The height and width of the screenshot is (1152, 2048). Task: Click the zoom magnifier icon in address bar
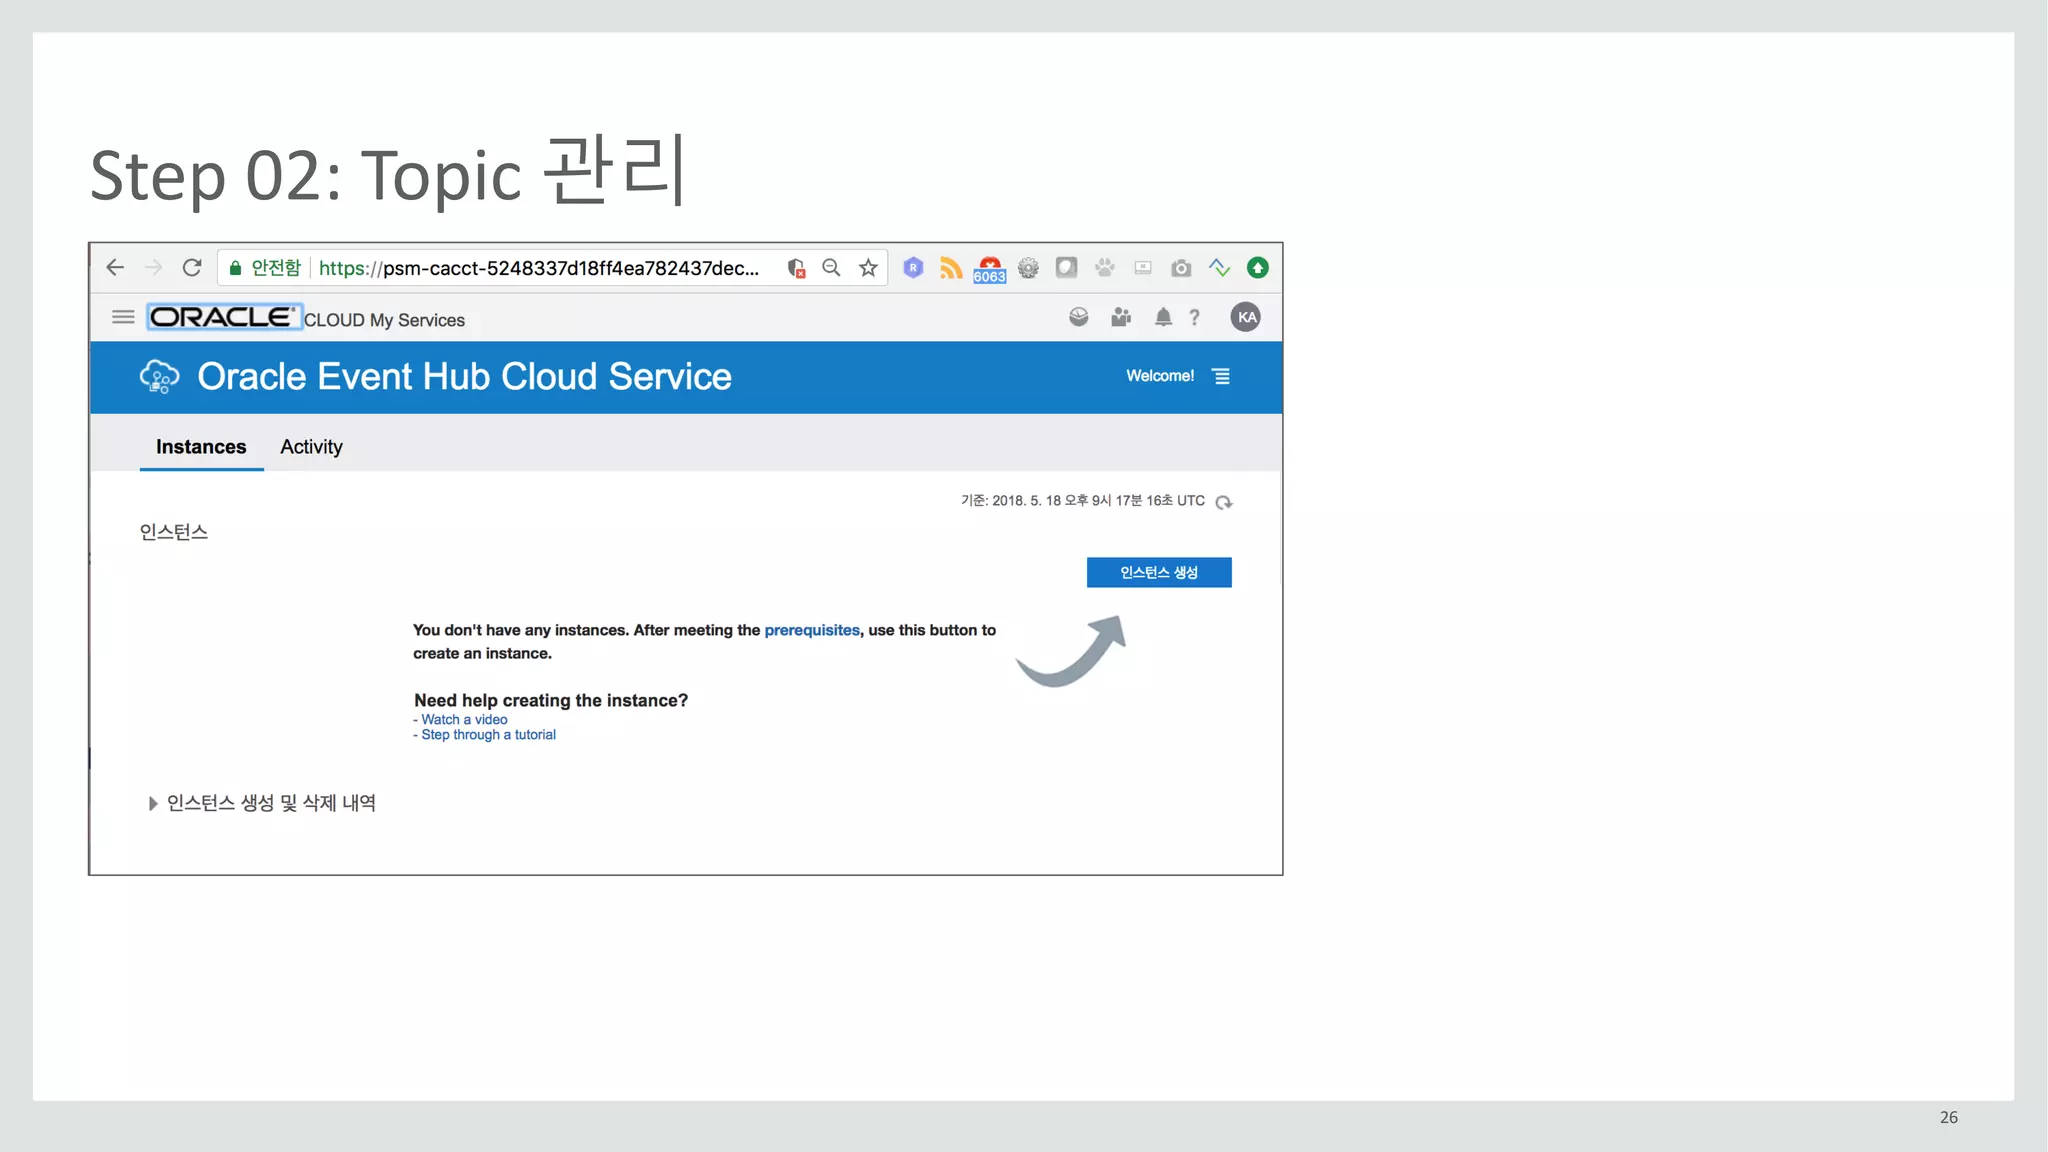(831, 268)
